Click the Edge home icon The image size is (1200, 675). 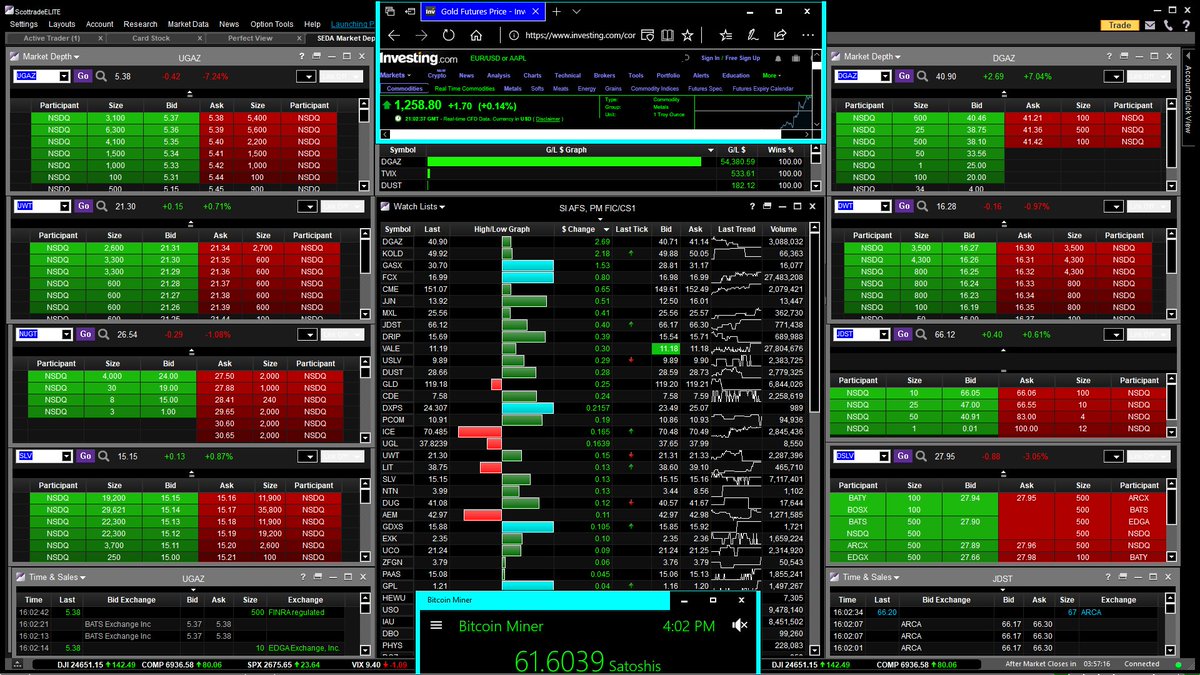pos(477,35)
